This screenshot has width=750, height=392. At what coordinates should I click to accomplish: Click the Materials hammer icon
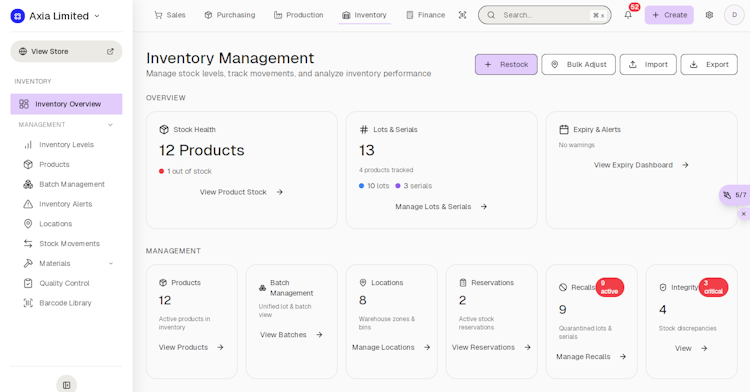[28, 263]
